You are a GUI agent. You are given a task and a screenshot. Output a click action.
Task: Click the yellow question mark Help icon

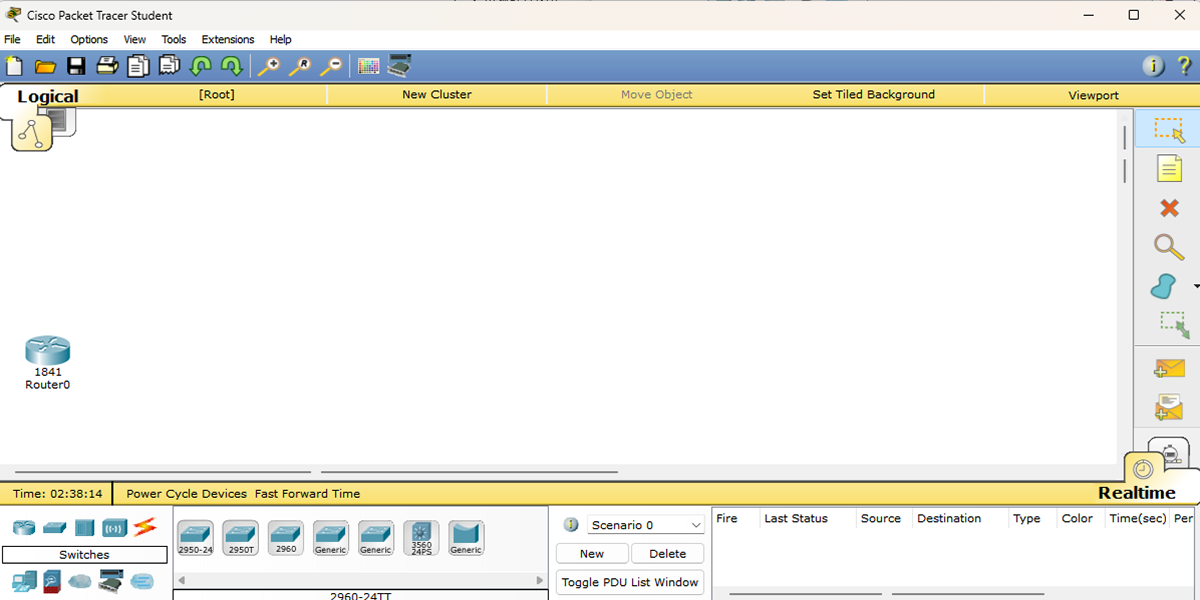point(1183,66)
